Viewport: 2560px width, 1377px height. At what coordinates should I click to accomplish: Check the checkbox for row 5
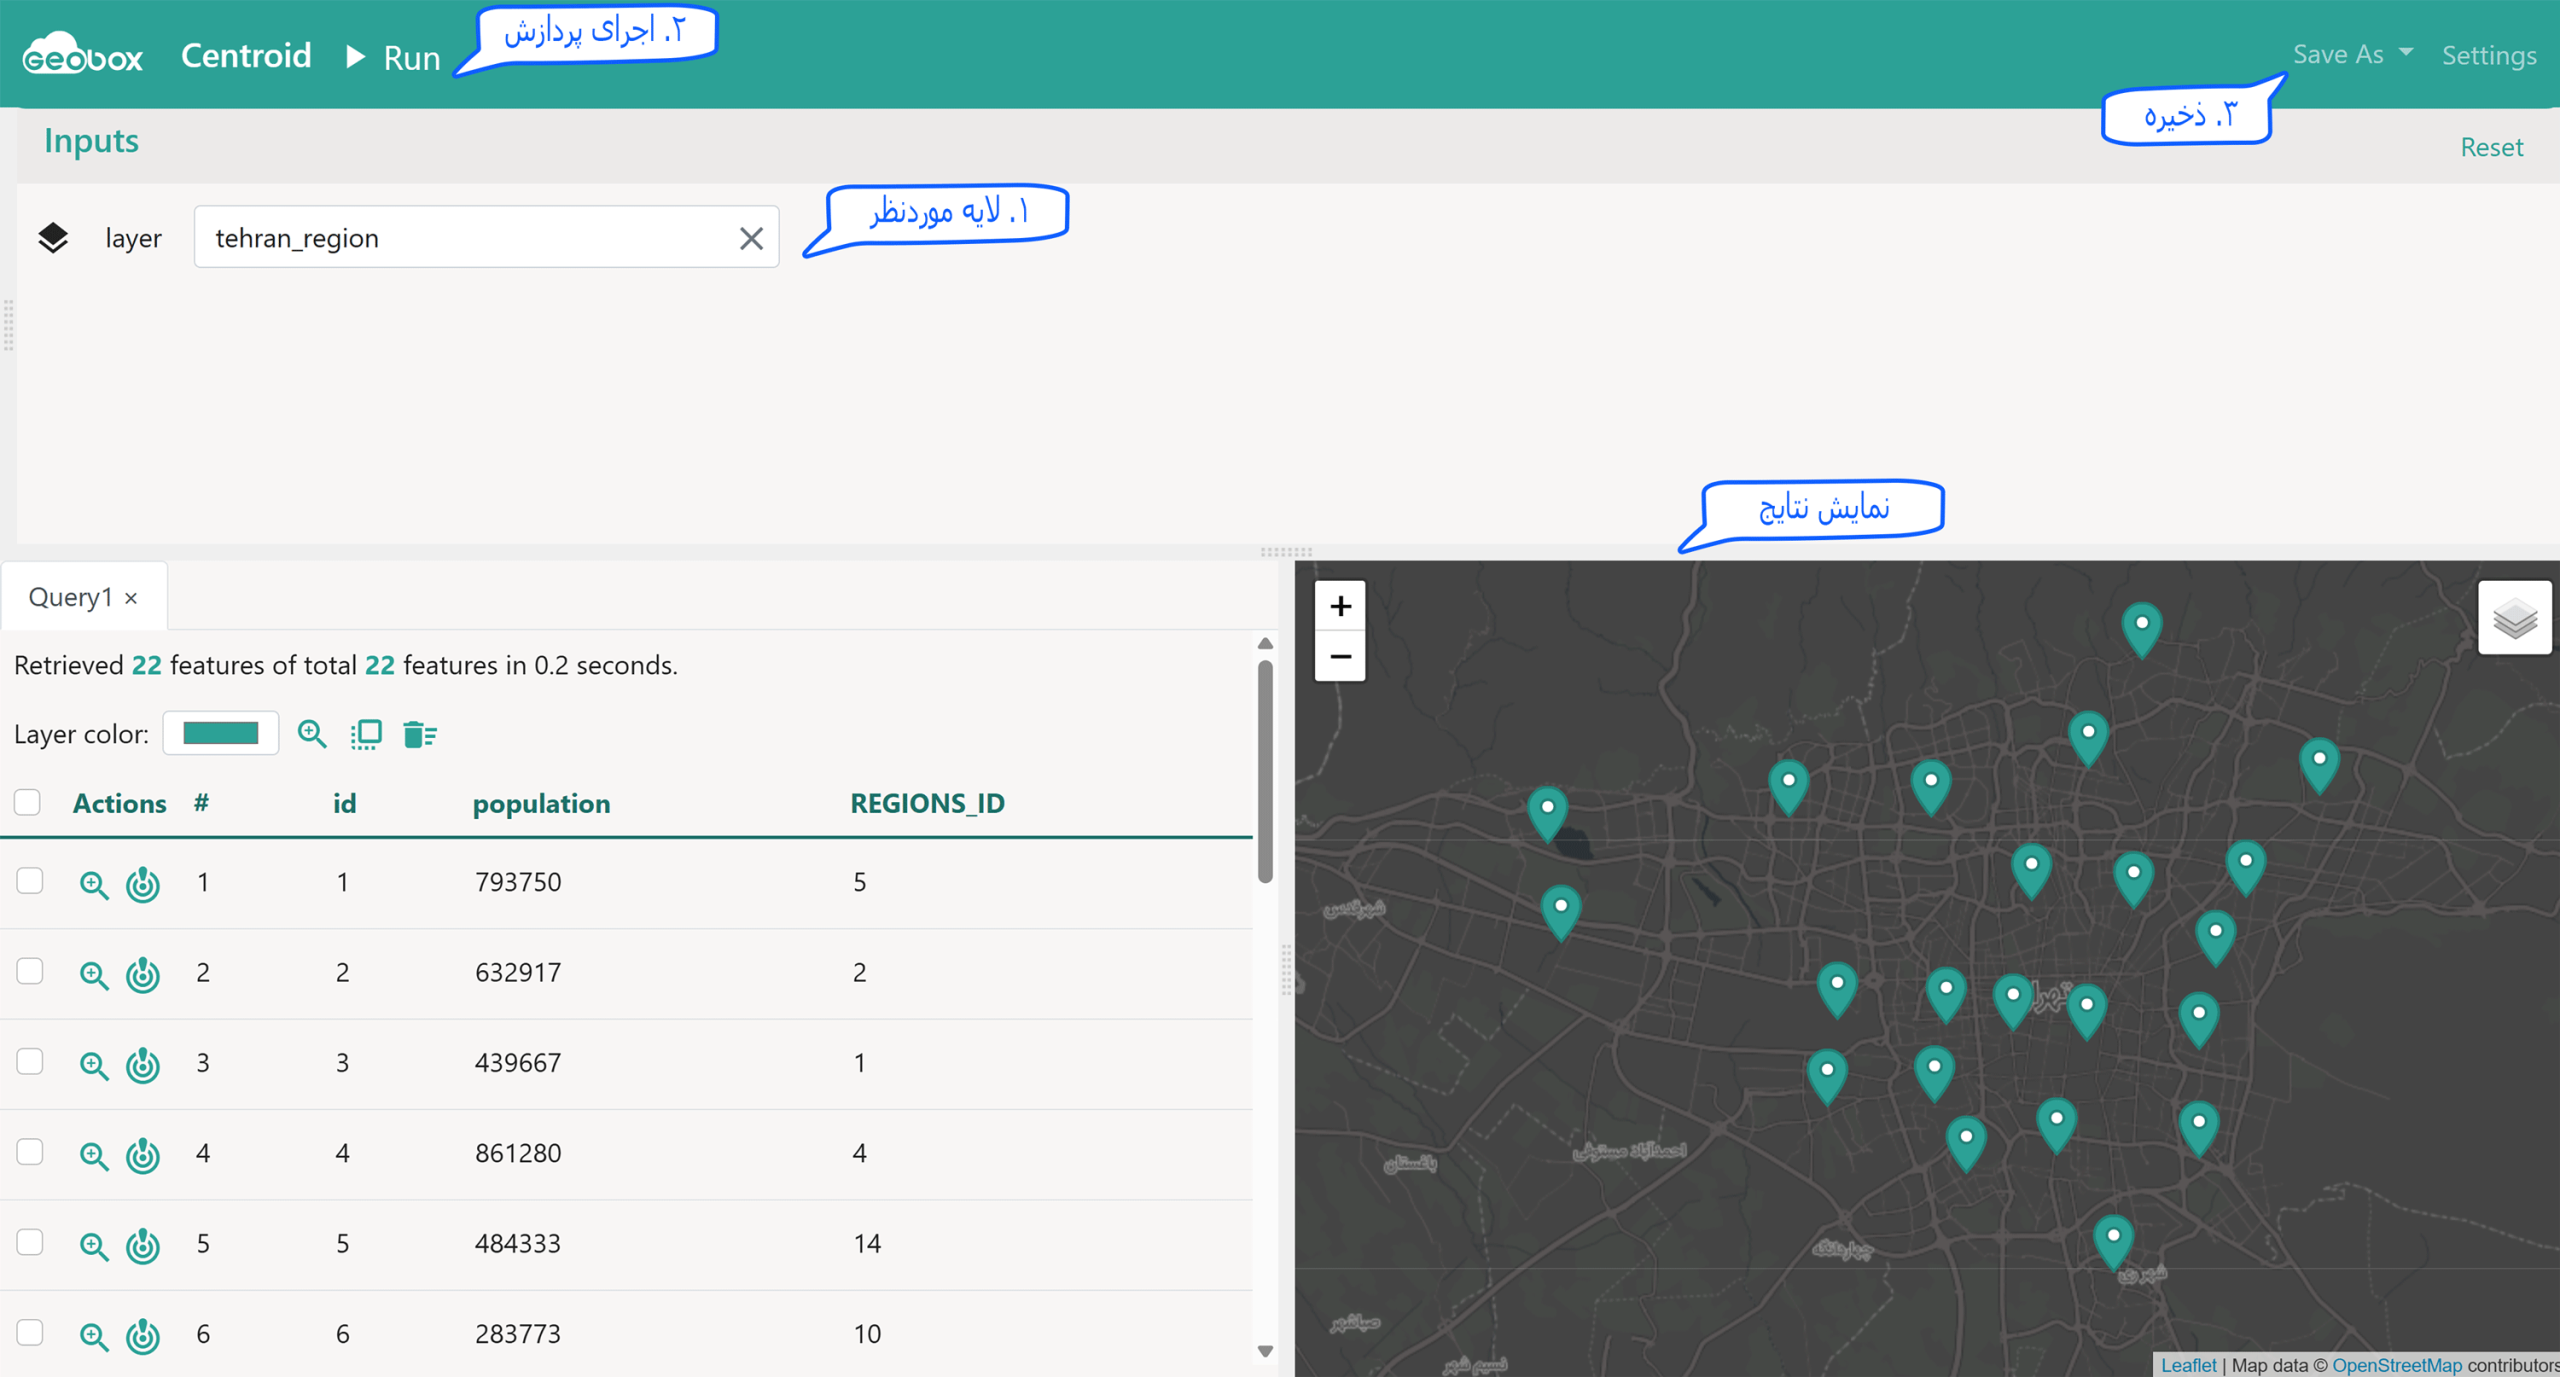[x=30, y=1242]
